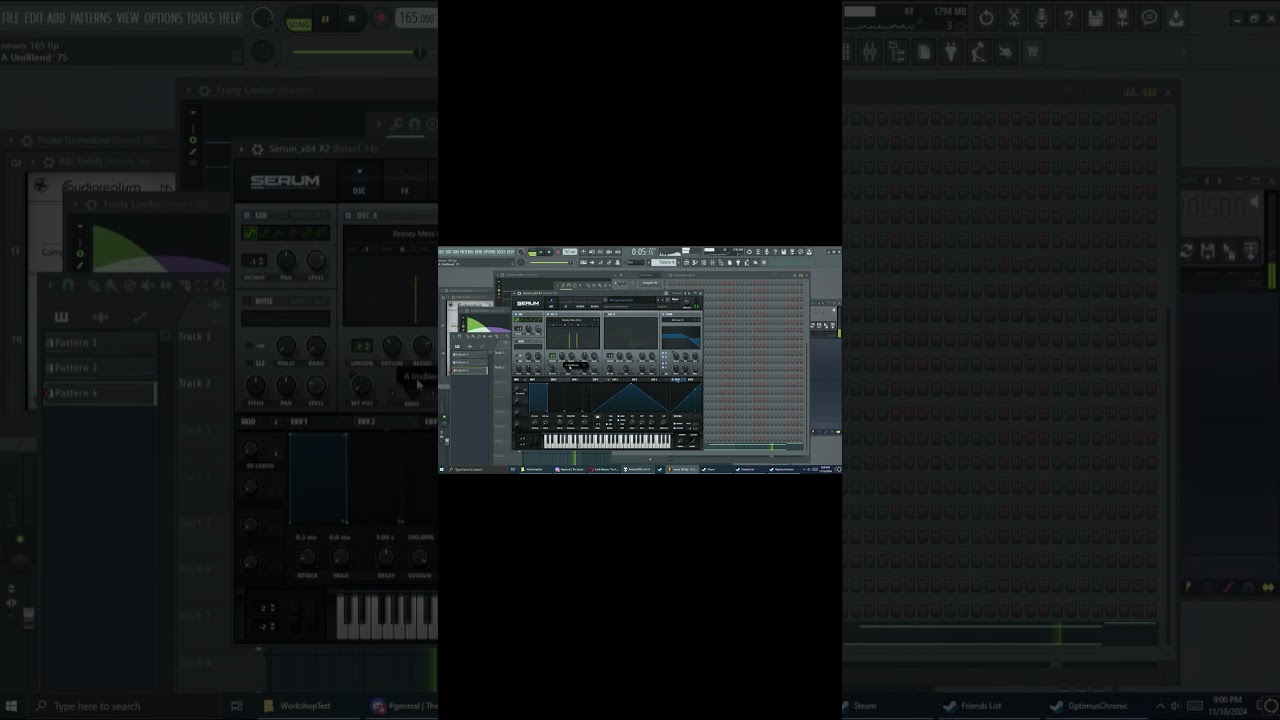Click the large stop button in the backdrop transport
Viewport: 1280px width, 720px height.
tap(351, 19)
